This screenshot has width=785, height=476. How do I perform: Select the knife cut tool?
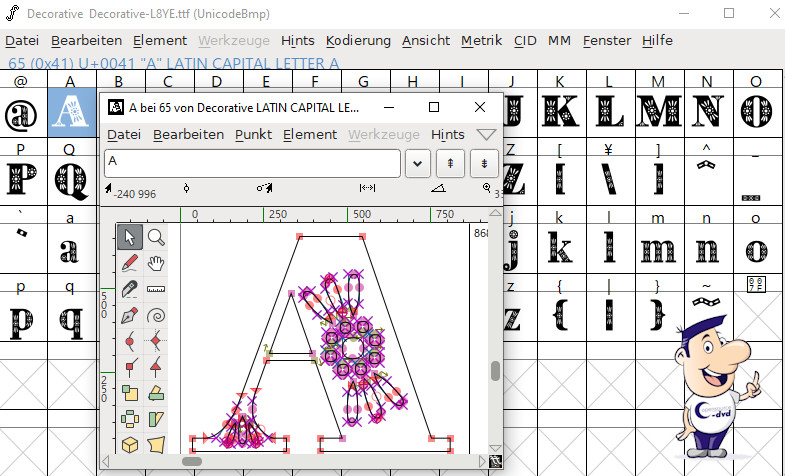[x=130, y=289]
